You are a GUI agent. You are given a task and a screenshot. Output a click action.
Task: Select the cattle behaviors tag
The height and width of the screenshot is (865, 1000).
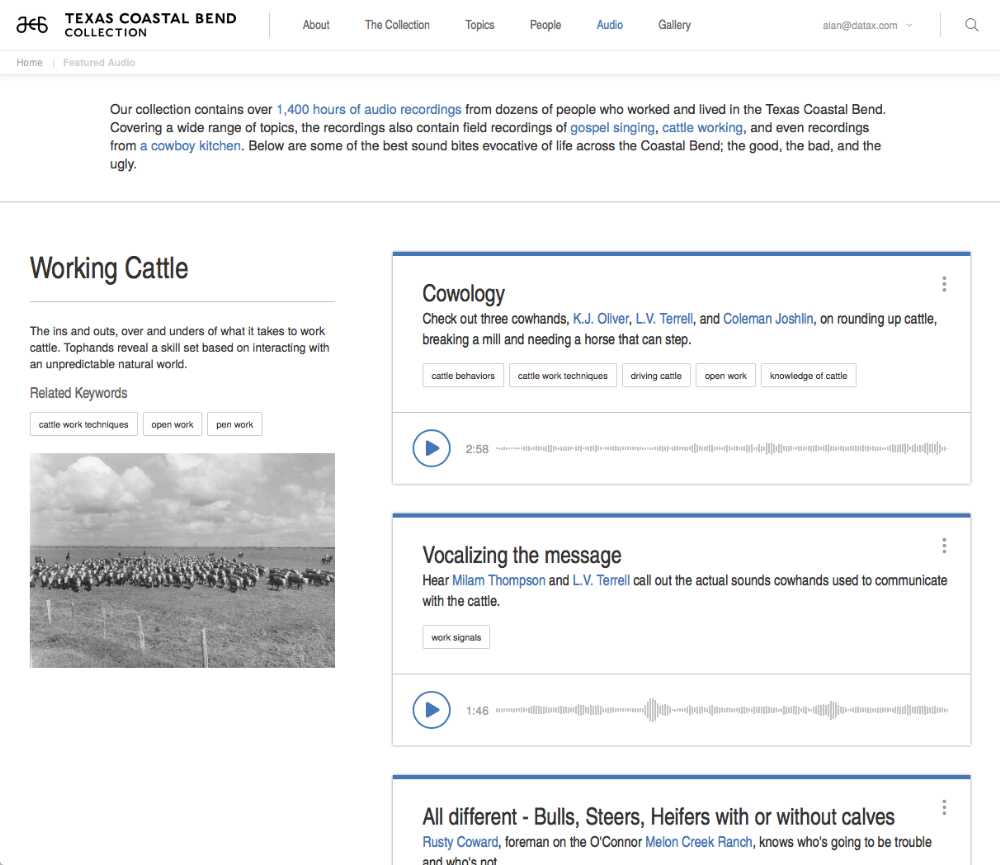pyautogui.click(x=463, y=376)
